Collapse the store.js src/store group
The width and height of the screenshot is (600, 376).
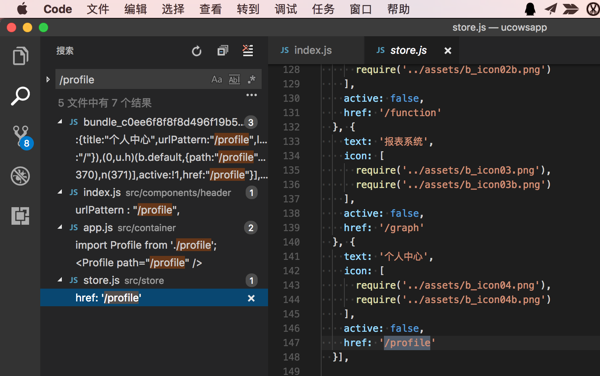click(x=60, y=280)
